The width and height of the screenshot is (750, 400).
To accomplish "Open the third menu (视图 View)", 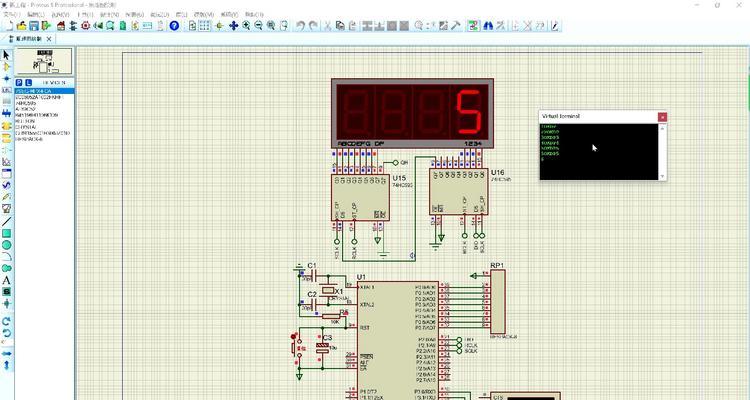I will pos(60,15).
